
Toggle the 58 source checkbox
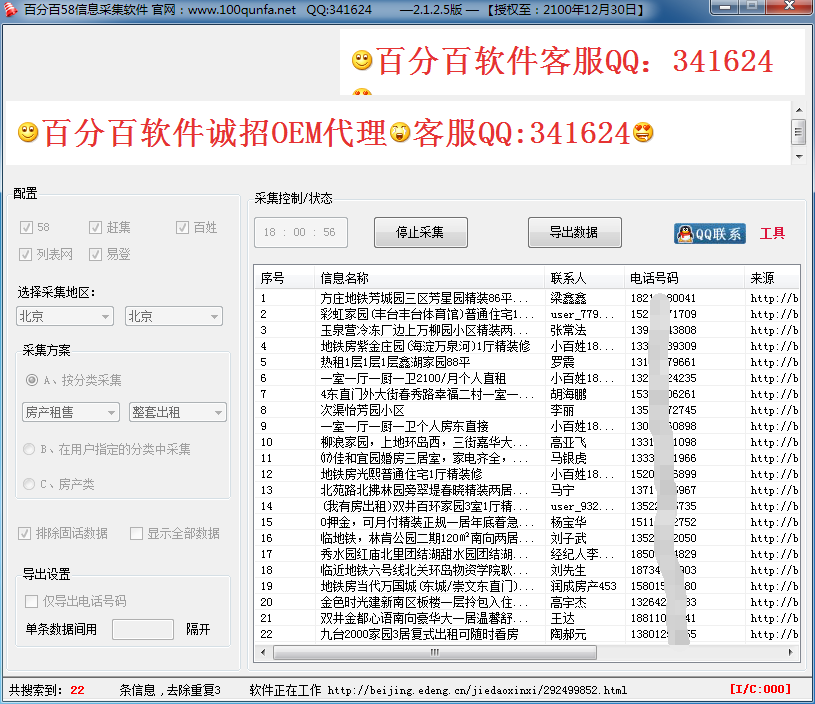tap(25, 227)
